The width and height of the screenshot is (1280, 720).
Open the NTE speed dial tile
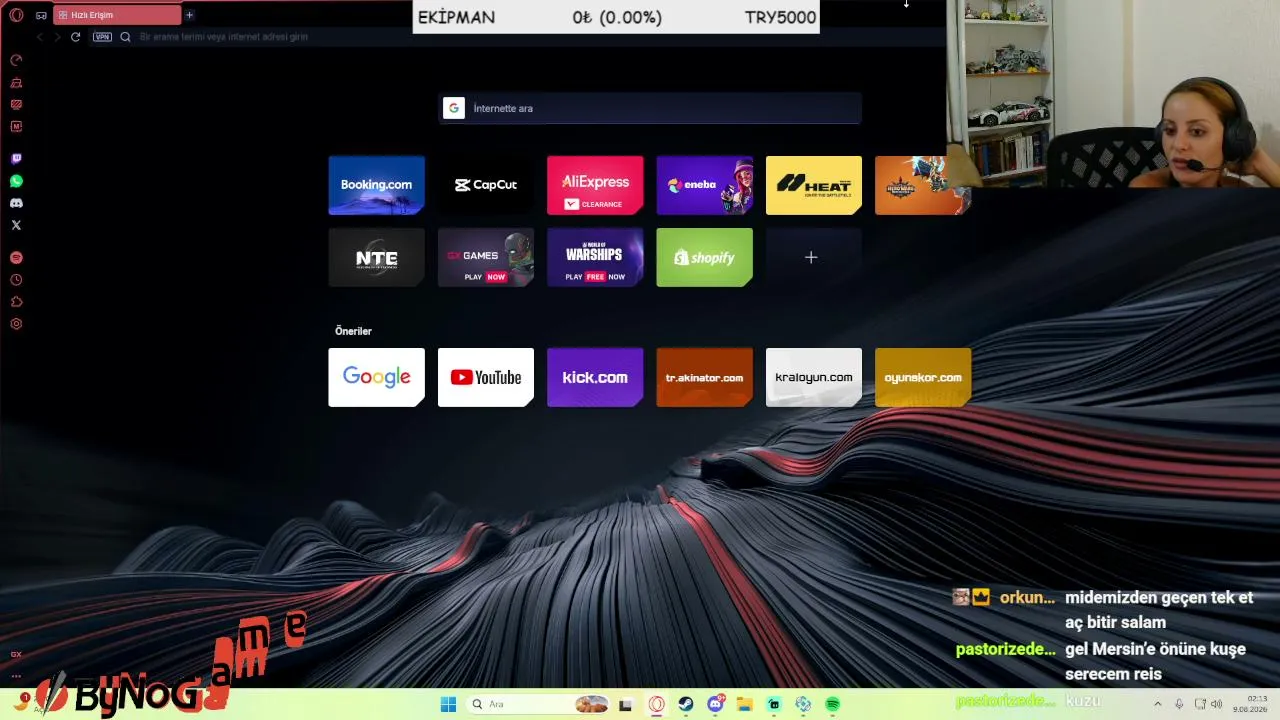376,258
